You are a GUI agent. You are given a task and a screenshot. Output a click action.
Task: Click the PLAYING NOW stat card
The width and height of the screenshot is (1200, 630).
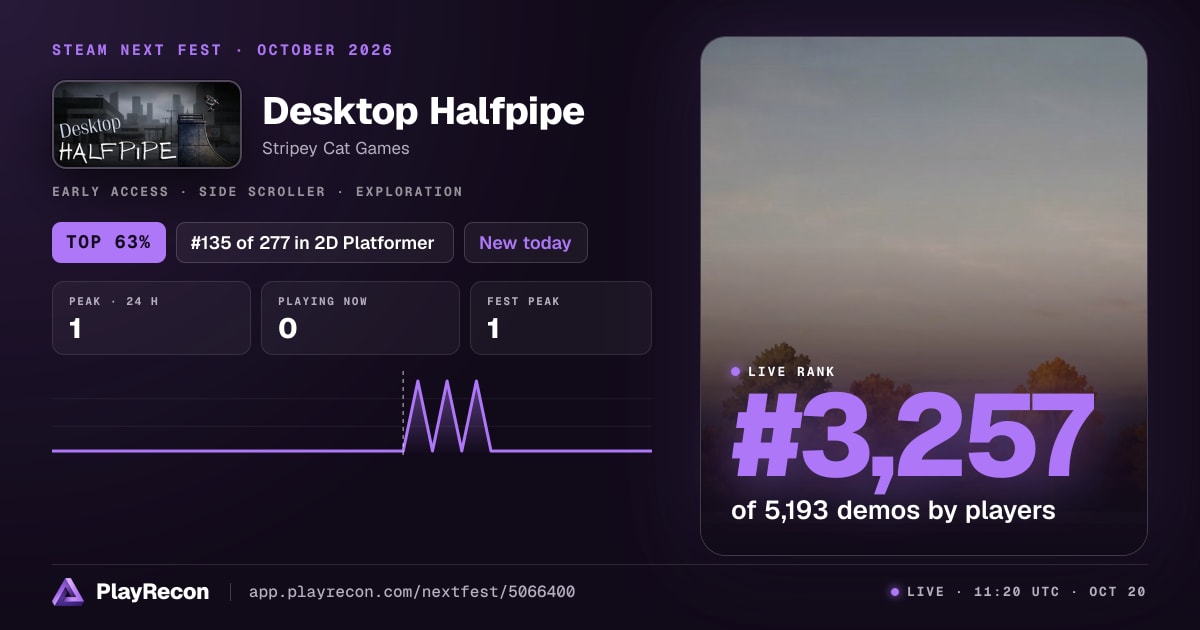pos(360,318)
